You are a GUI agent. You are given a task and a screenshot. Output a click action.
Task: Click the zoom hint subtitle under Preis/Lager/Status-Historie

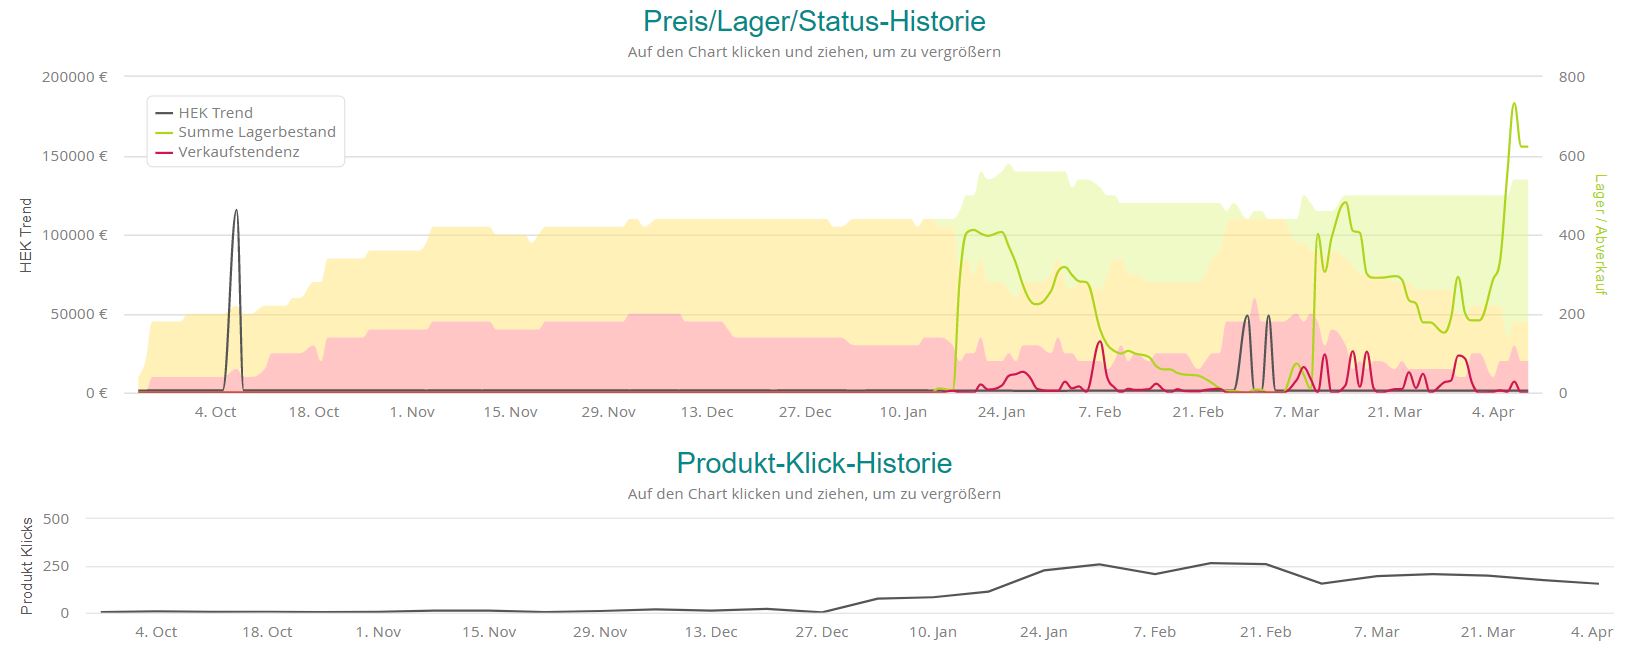(x=813, y=52)
